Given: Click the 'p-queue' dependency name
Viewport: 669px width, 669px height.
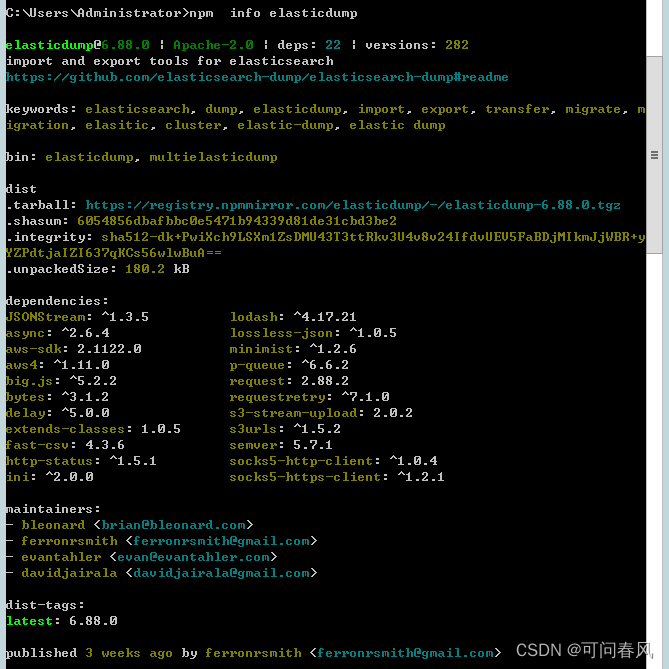Looking at the screenshot, I should [258, 365].
